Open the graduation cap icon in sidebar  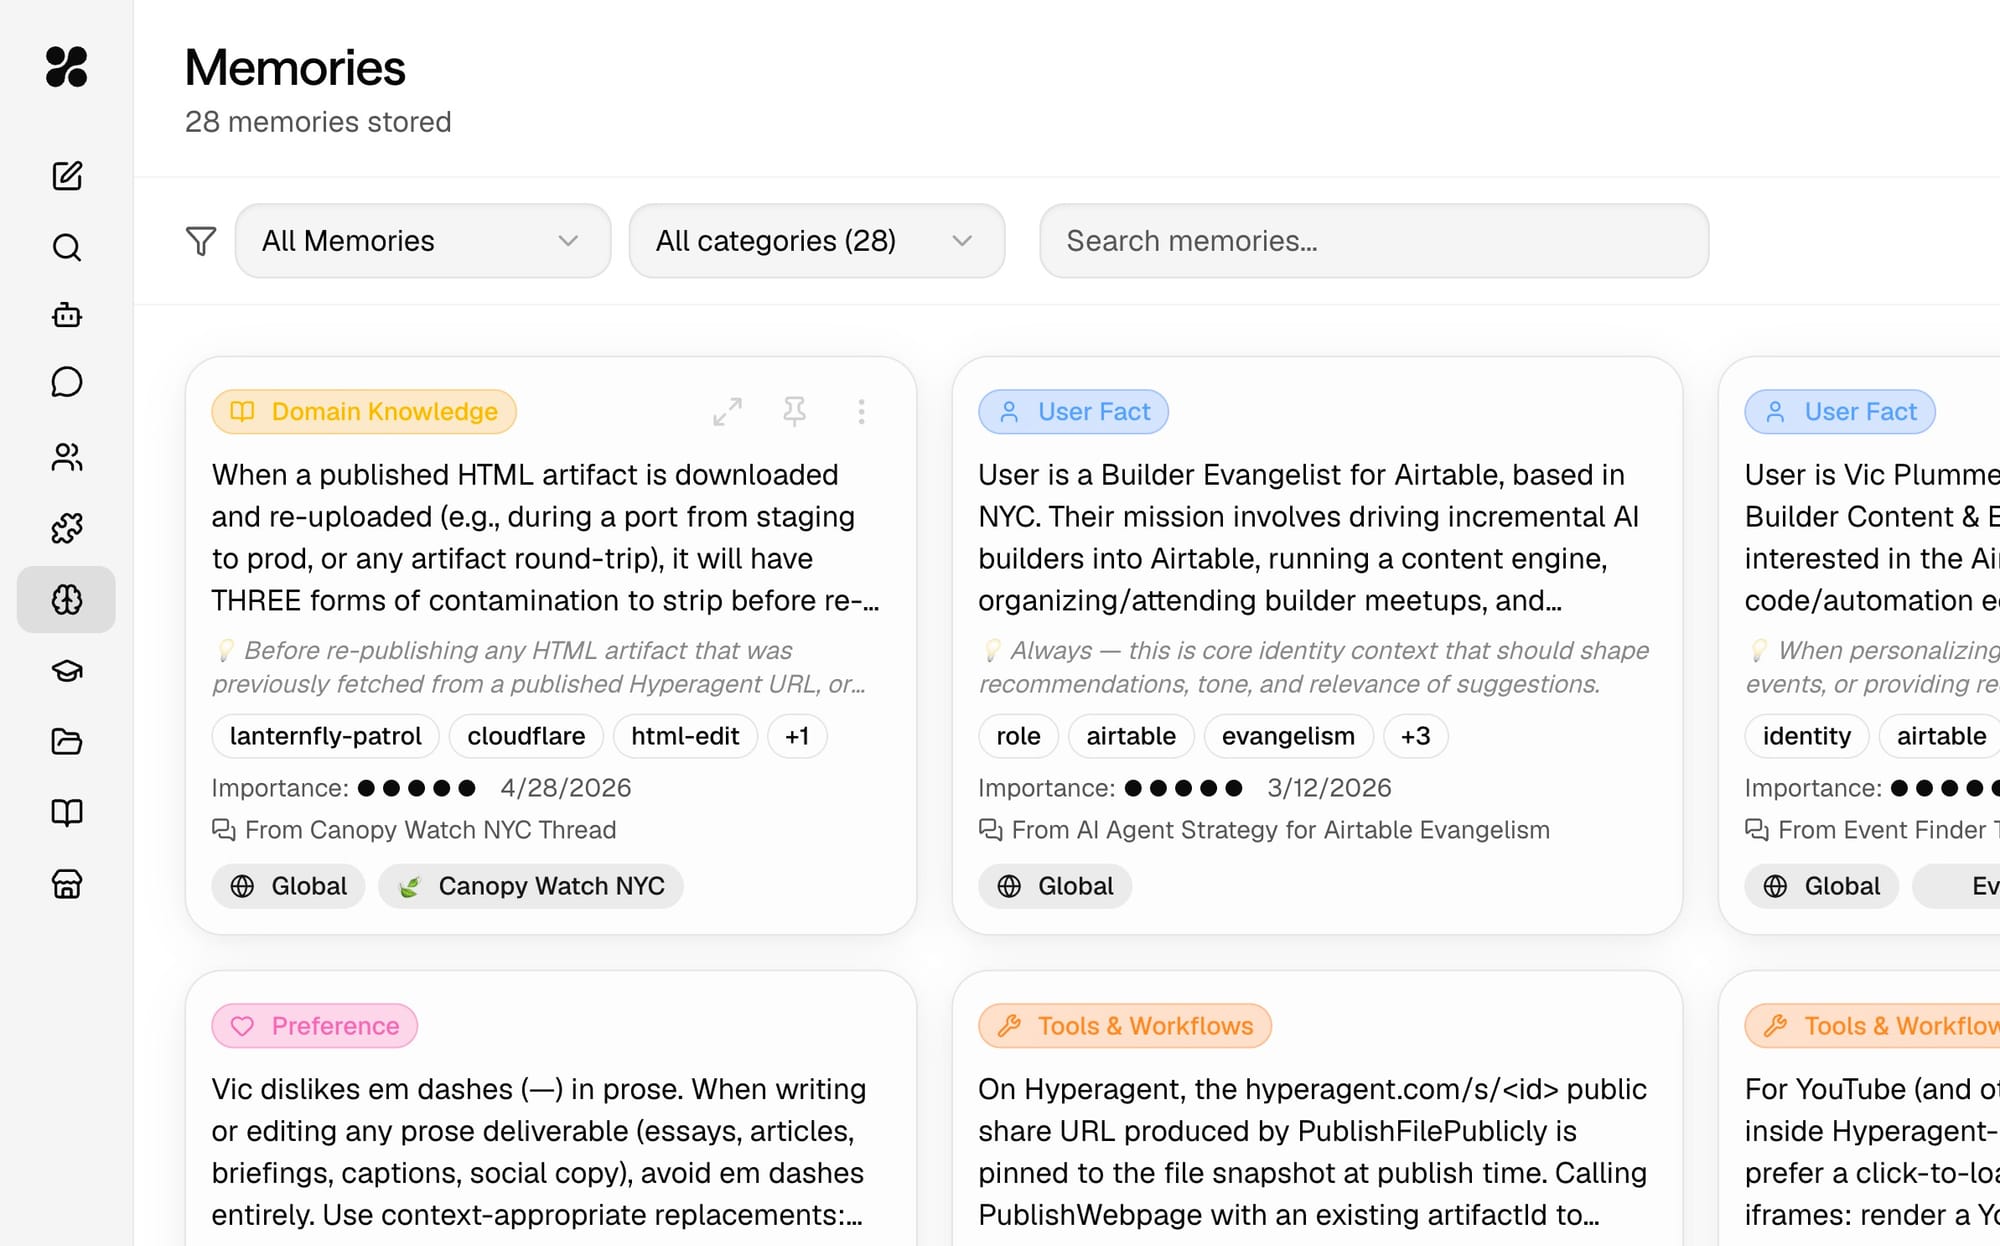pyautogui.click(x=67, y=671)
